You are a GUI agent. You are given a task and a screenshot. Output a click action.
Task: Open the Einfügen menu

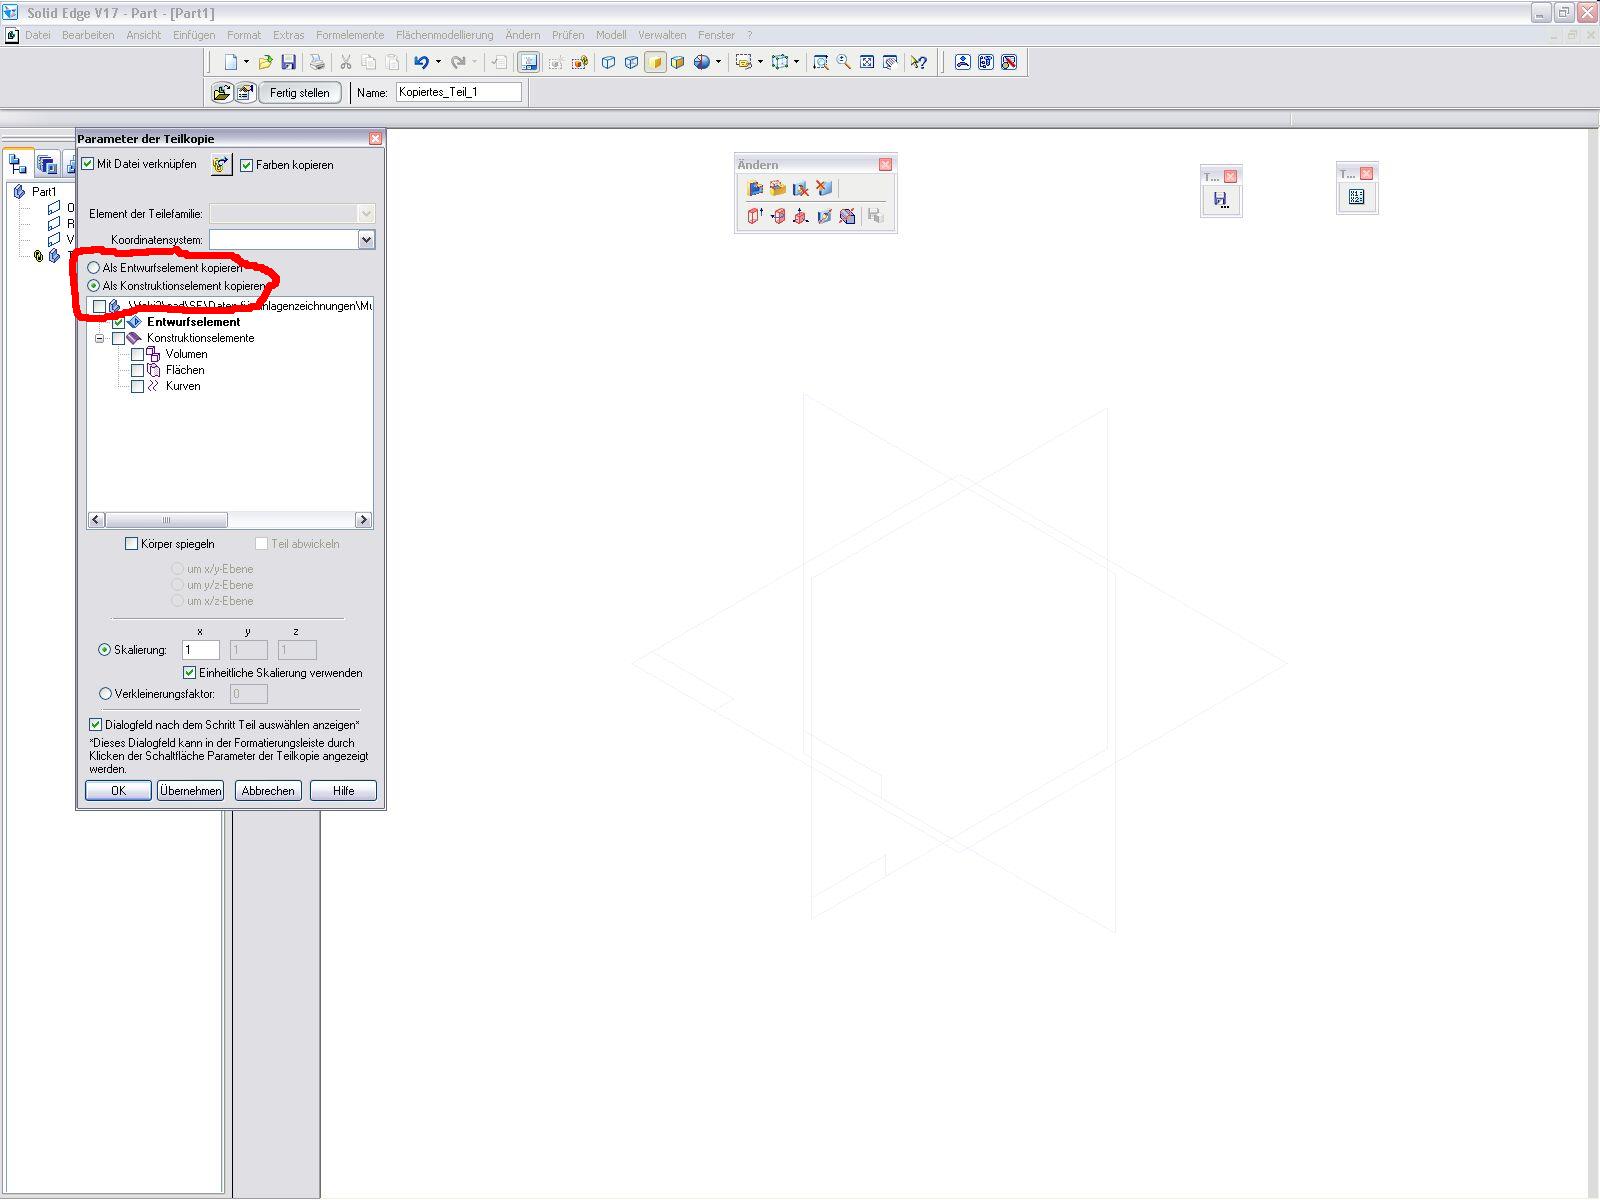pyautogui.click(x=194, y=35)
